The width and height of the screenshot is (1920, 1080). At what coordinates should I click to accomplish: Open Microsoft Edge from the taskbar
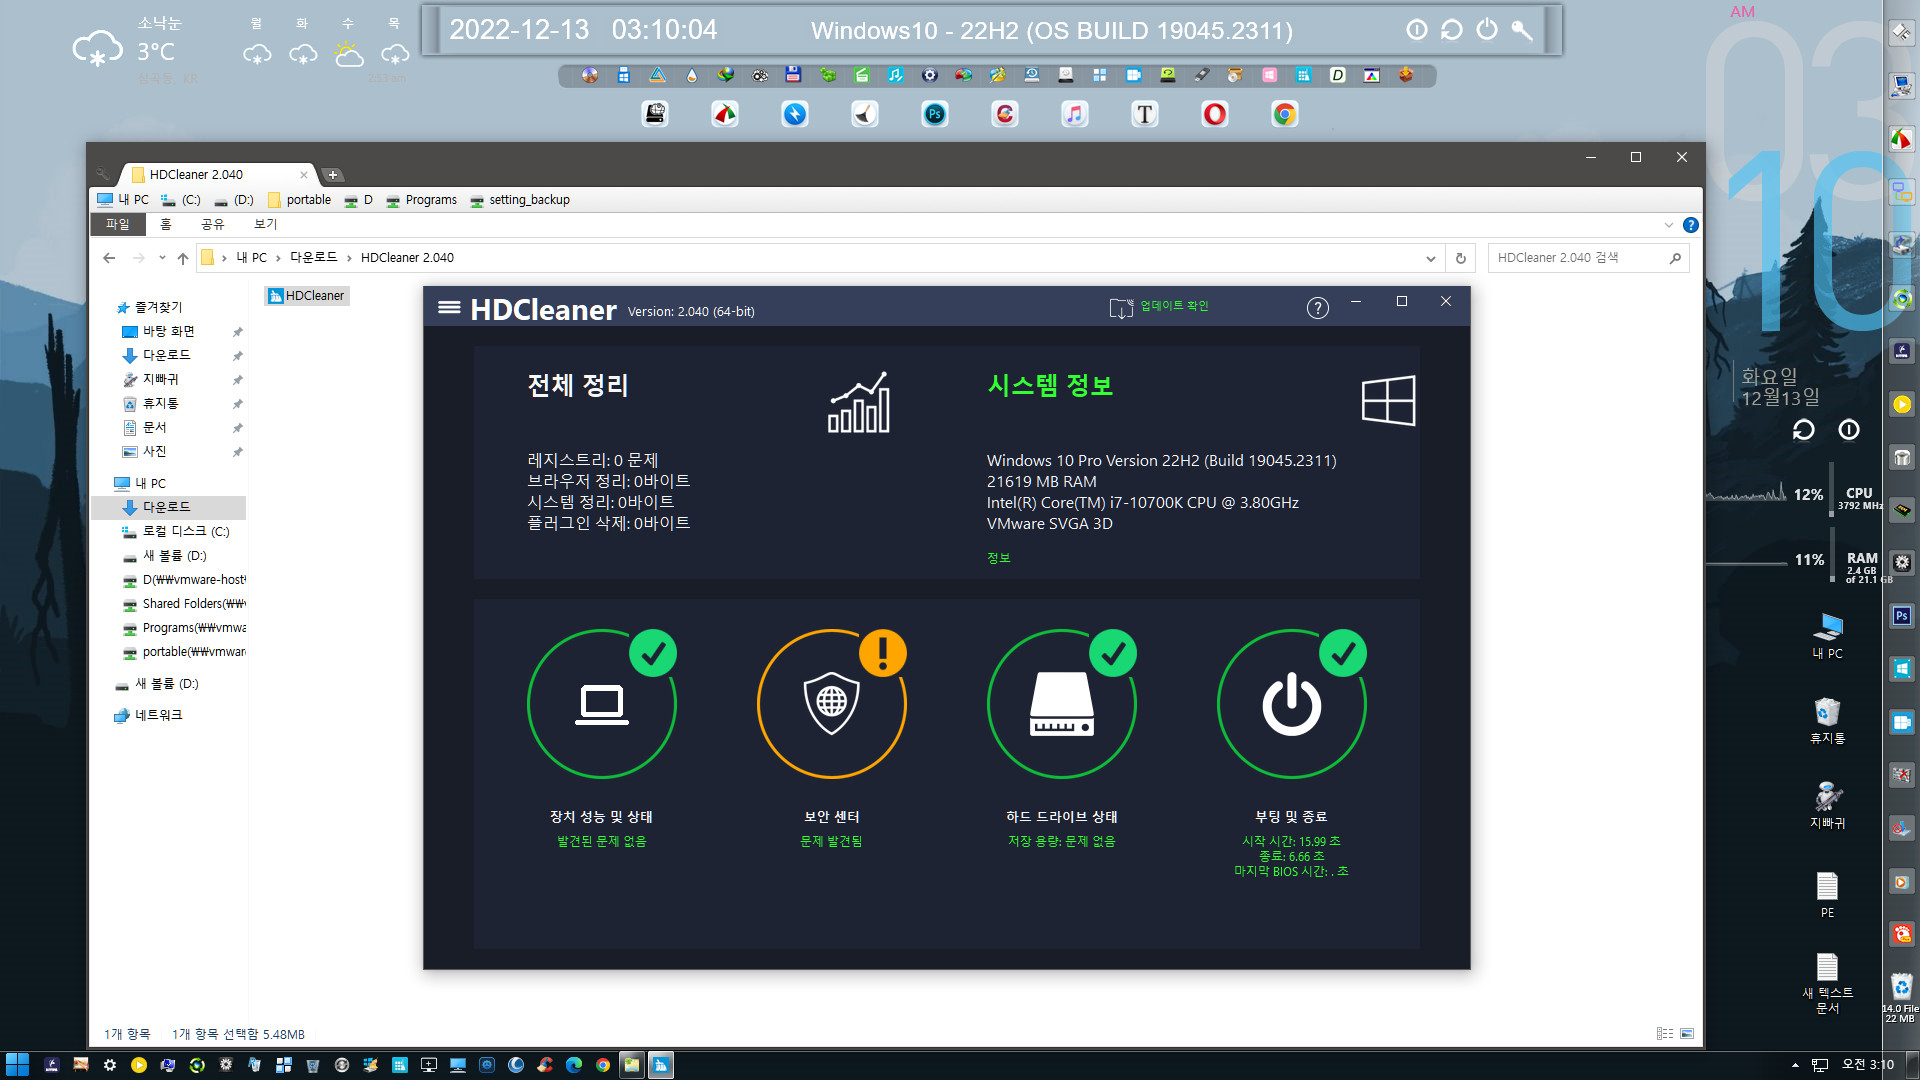pos(574,1065)
